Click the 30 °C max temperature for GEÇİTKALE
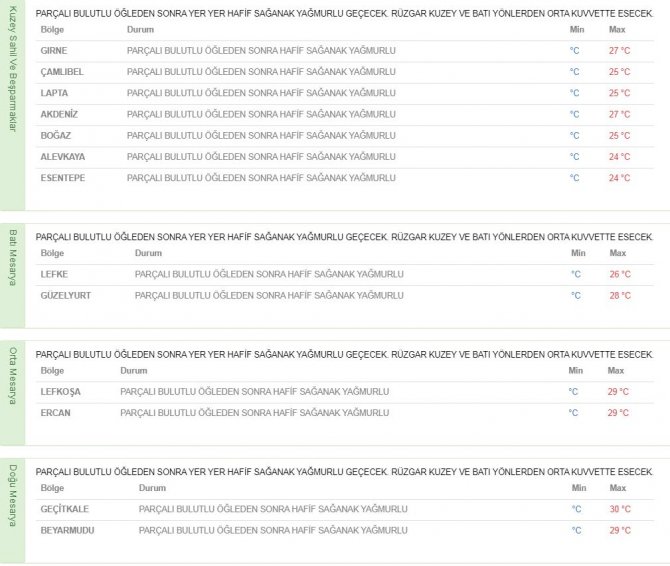670x566 pixels. 619,509
